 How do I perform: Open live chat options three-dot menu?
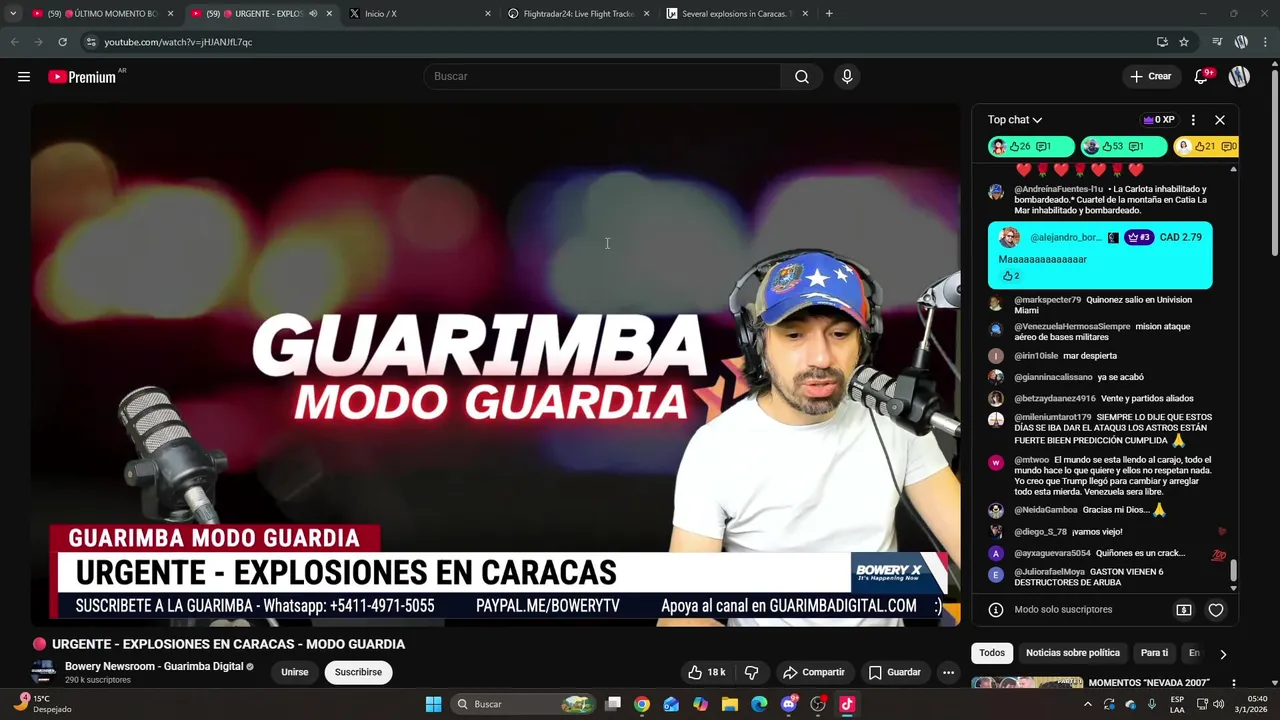tap(1193, 119)
